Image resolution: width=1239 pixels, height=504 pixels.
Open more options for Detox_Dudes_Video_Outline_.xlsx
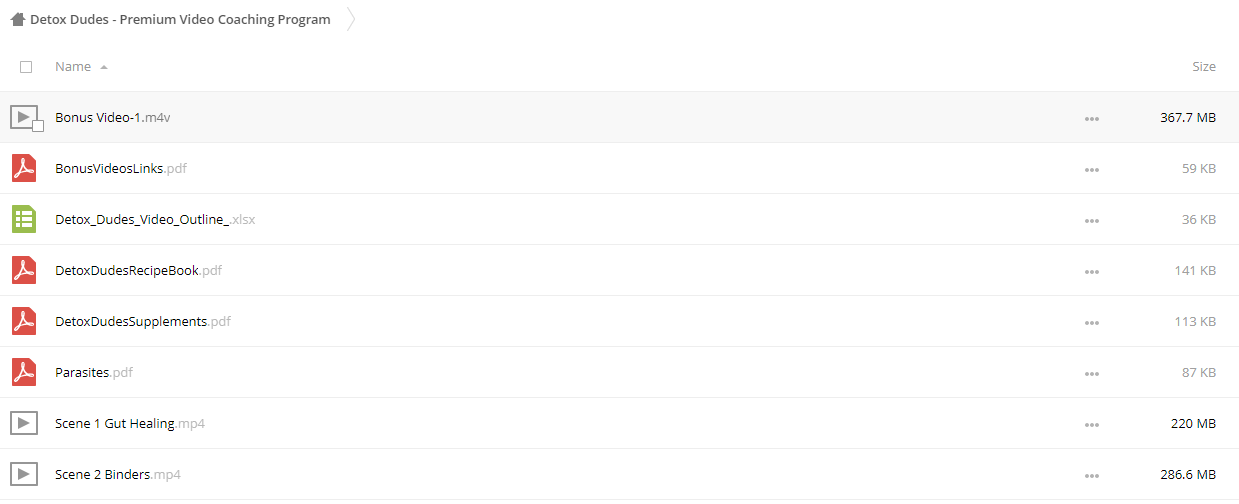(1091, 221)
